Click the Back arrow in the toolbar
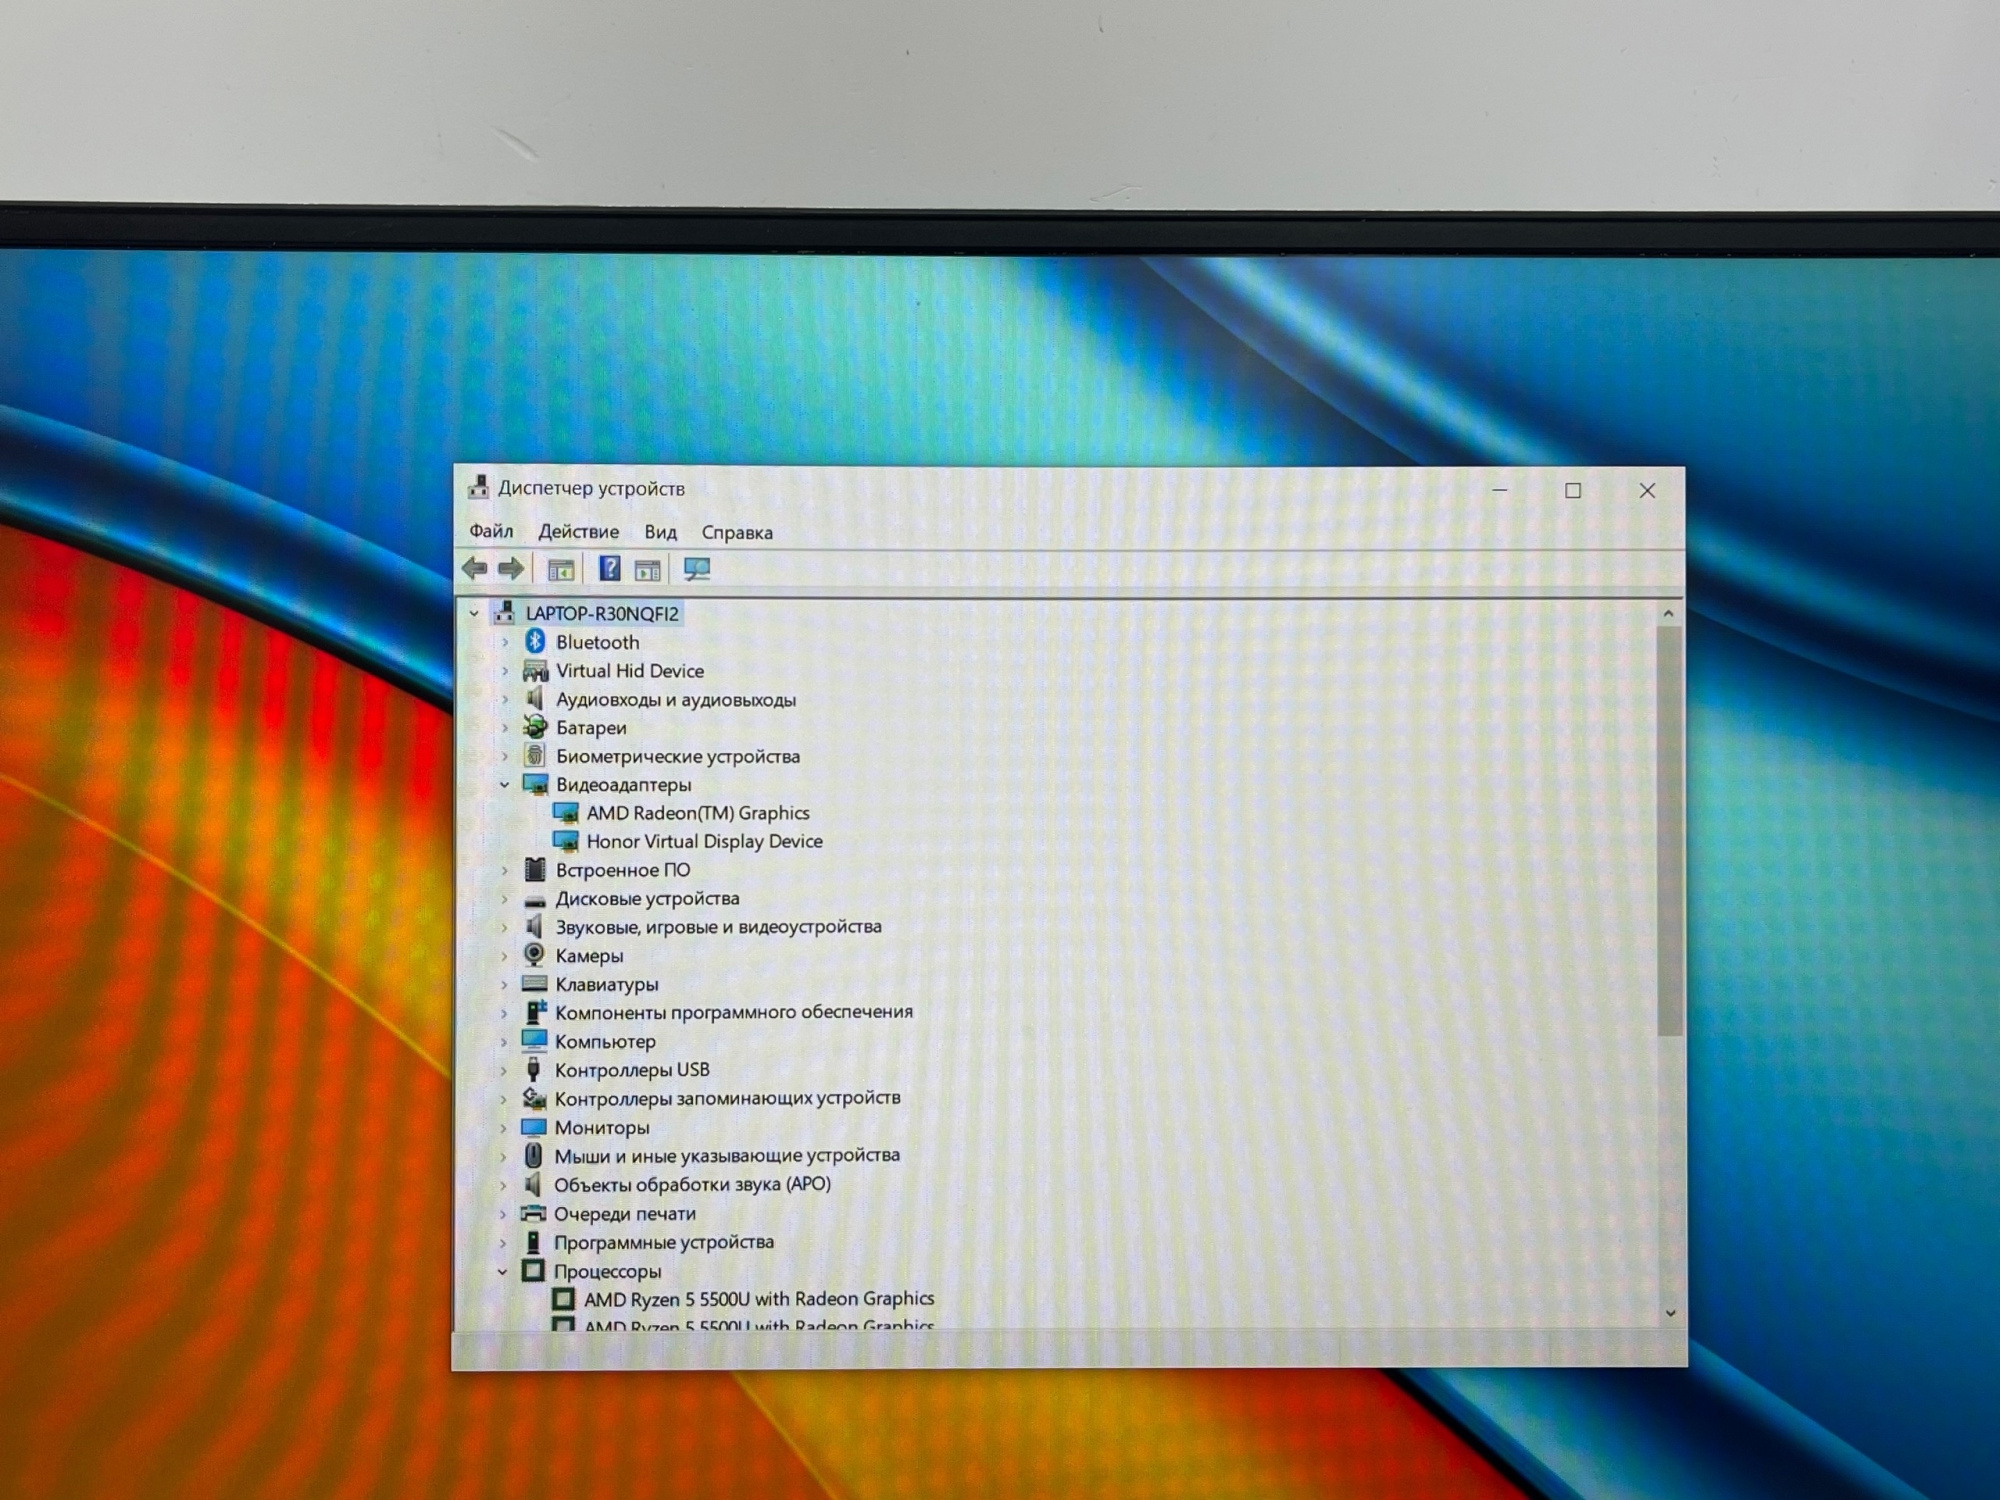The image size is (2000, 1500). (475, 569)
